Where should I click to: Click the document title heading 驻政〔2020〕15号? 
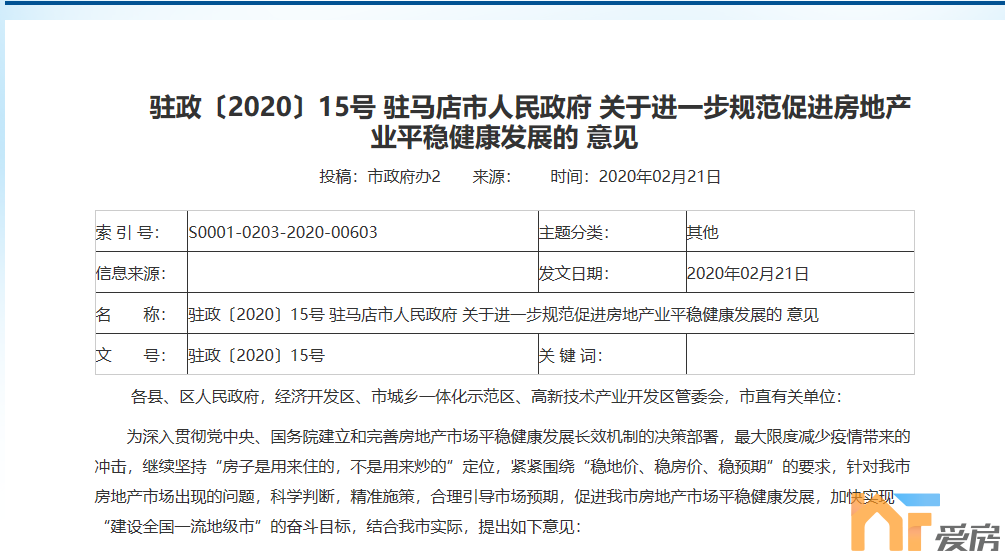[x=529, y=122]
